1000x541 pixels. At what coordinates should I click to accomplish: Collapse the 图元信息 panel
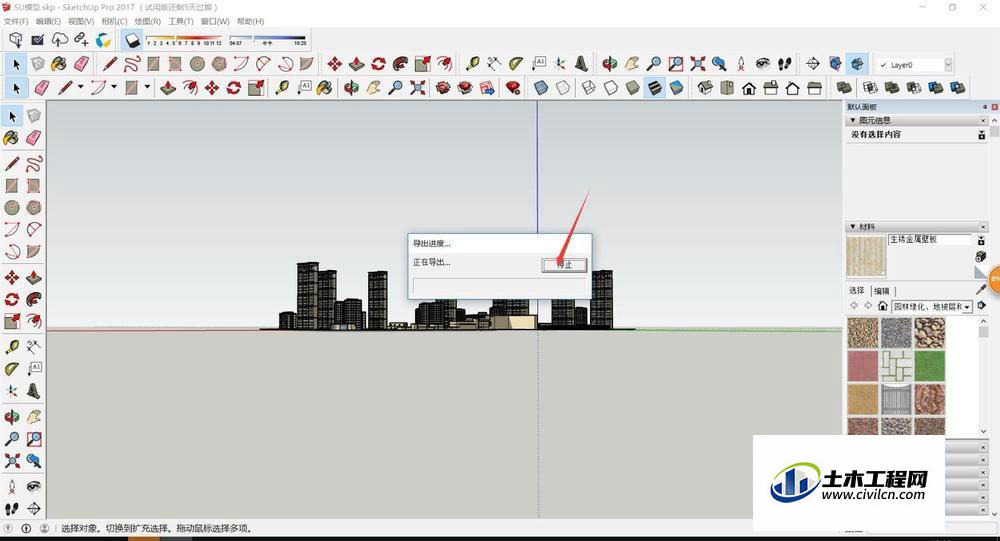tap(853, 120)
